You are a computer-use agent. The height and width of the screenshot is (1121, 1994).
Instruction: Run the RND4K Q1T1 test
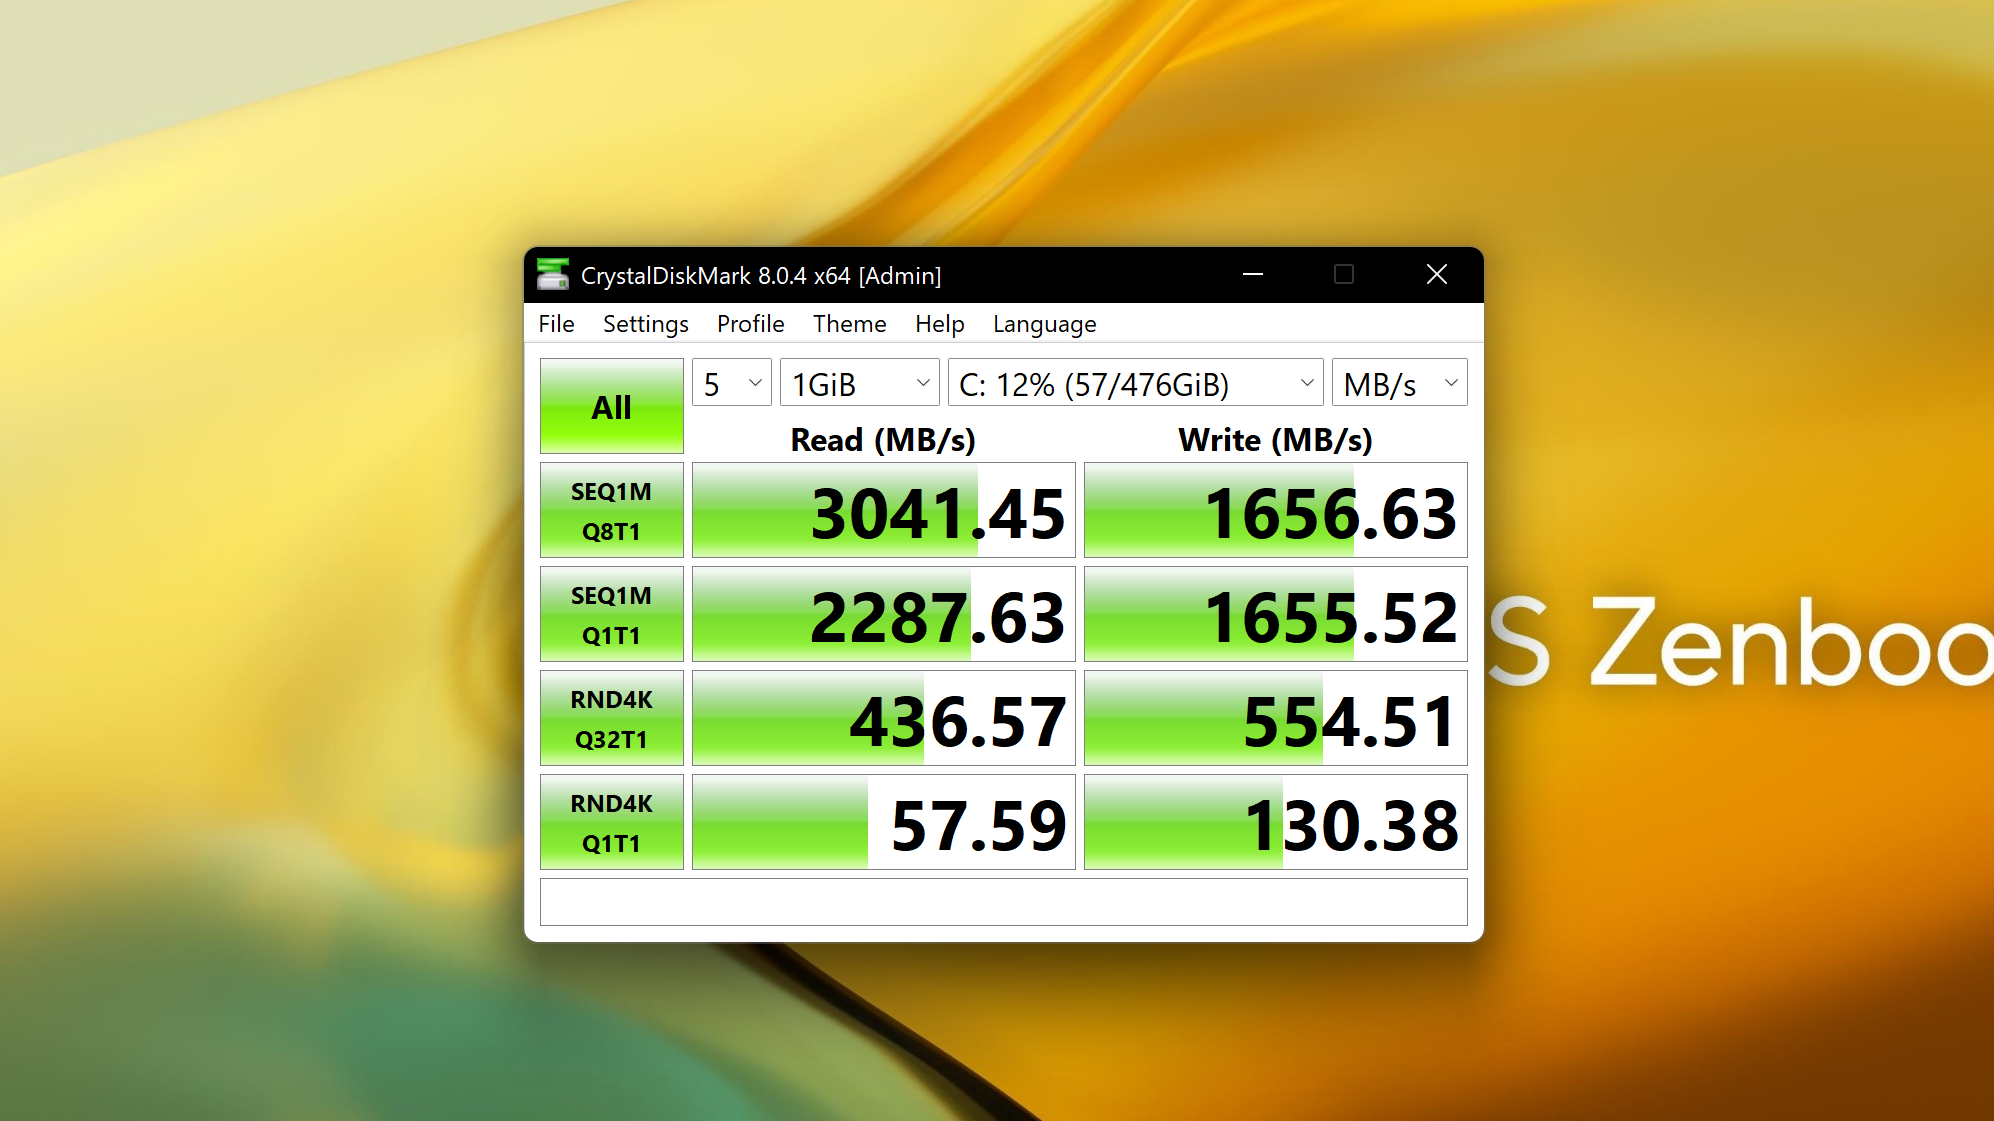click(612, 822)
